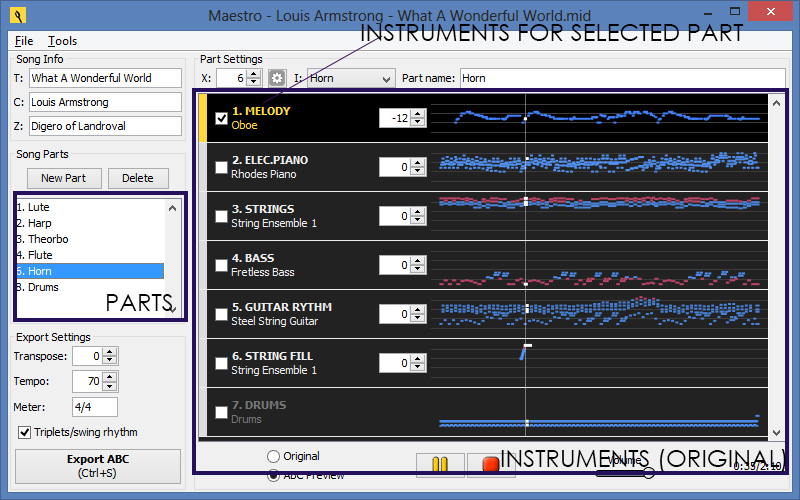Uncheck the 1. MELODY track checkbox
This screenshot has width=800, height=500.
coord(221,118)
